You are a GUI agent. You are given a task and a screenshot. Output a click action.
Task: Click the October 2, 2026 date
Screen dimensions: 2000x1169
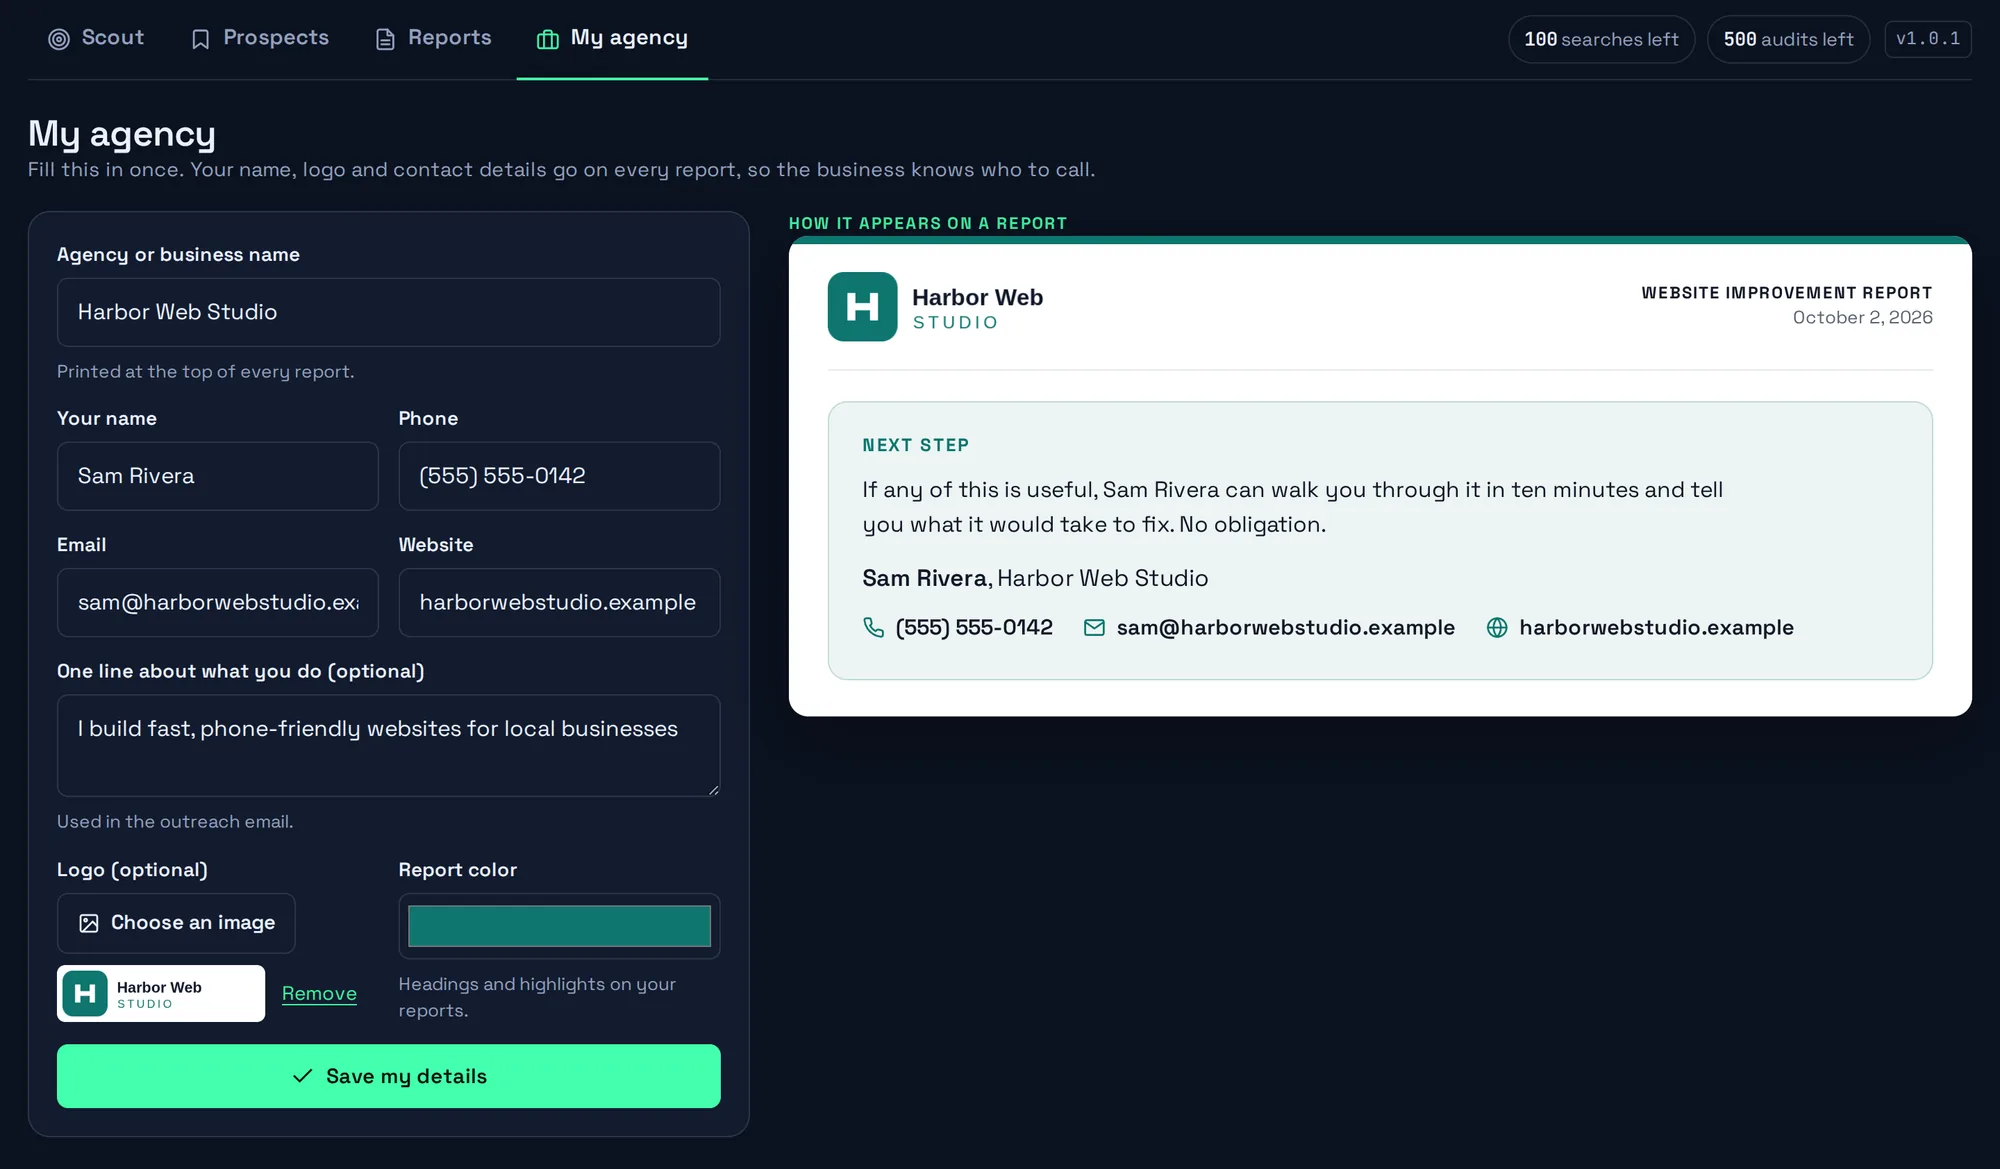point(1862,317)
